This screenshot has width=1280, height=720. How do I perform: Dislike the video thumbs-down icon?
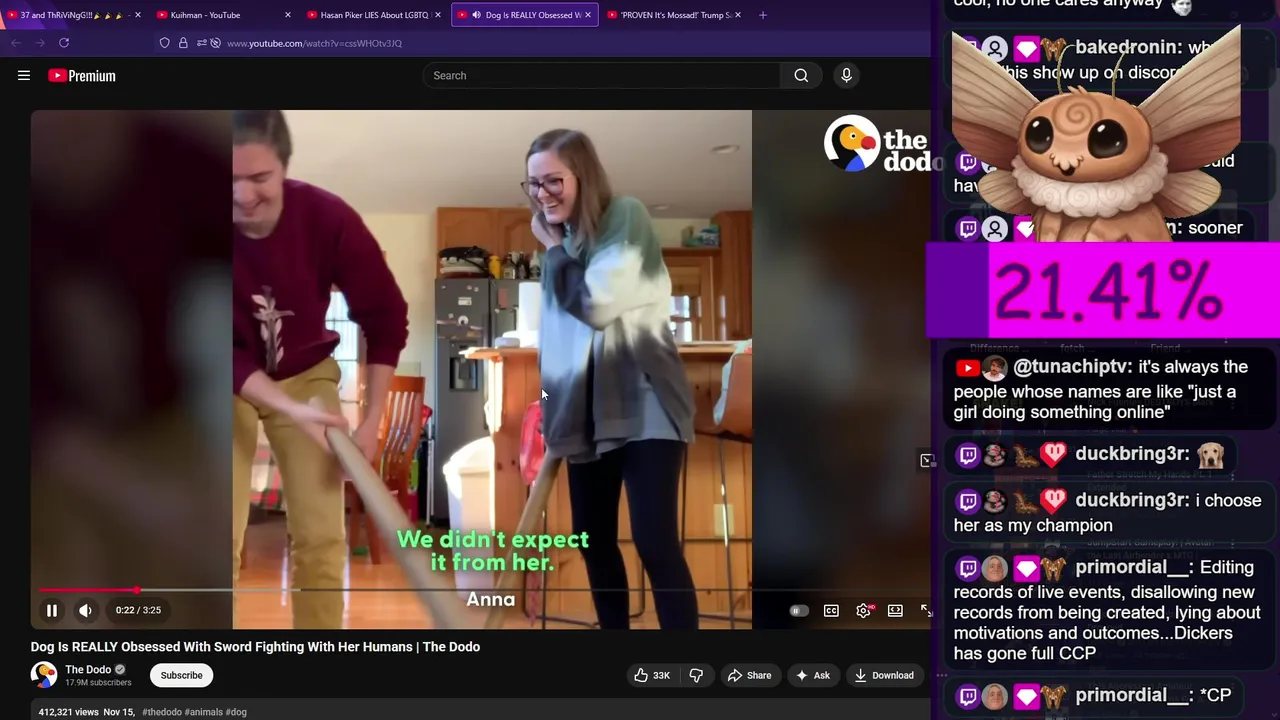coord(696,676)
